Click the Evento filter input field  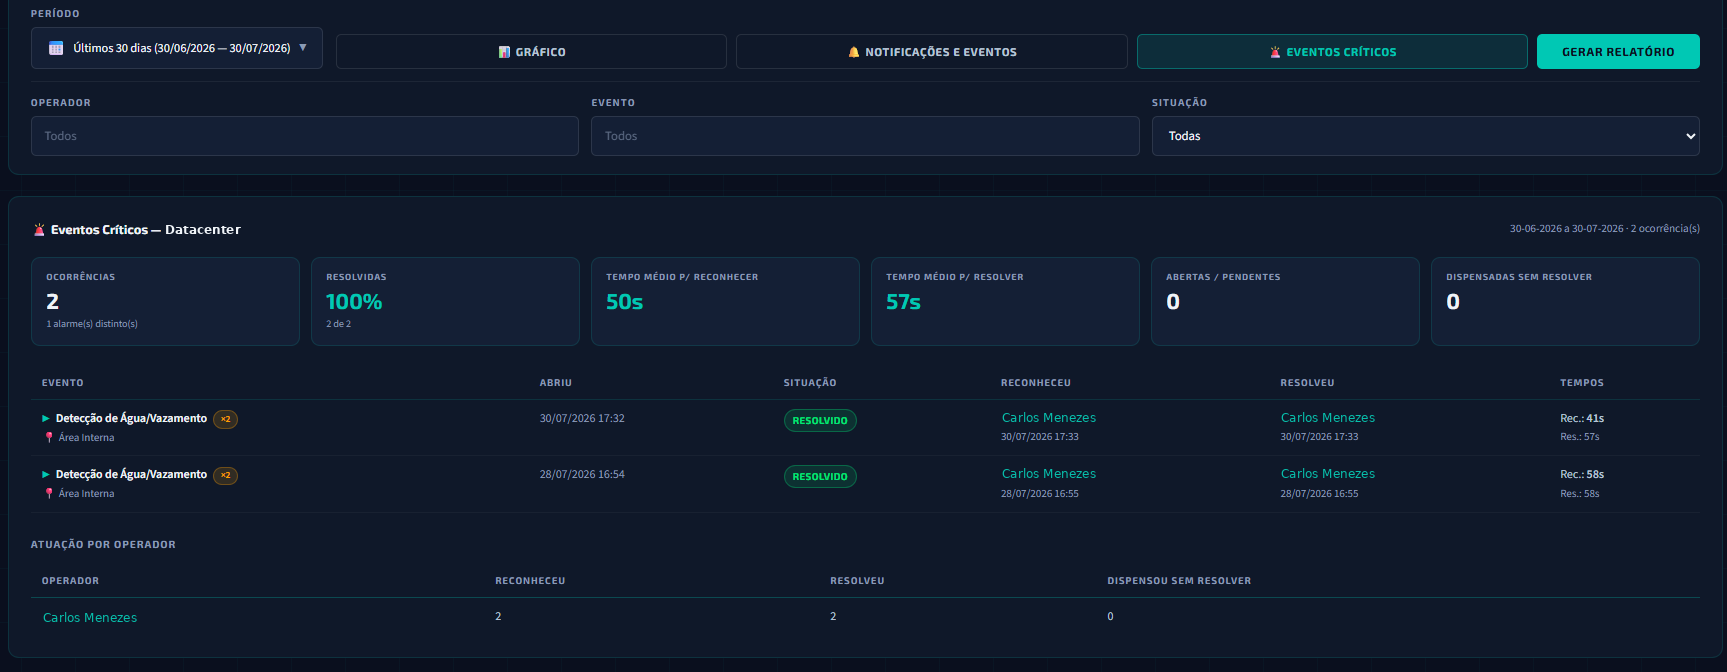pos(865,136)
